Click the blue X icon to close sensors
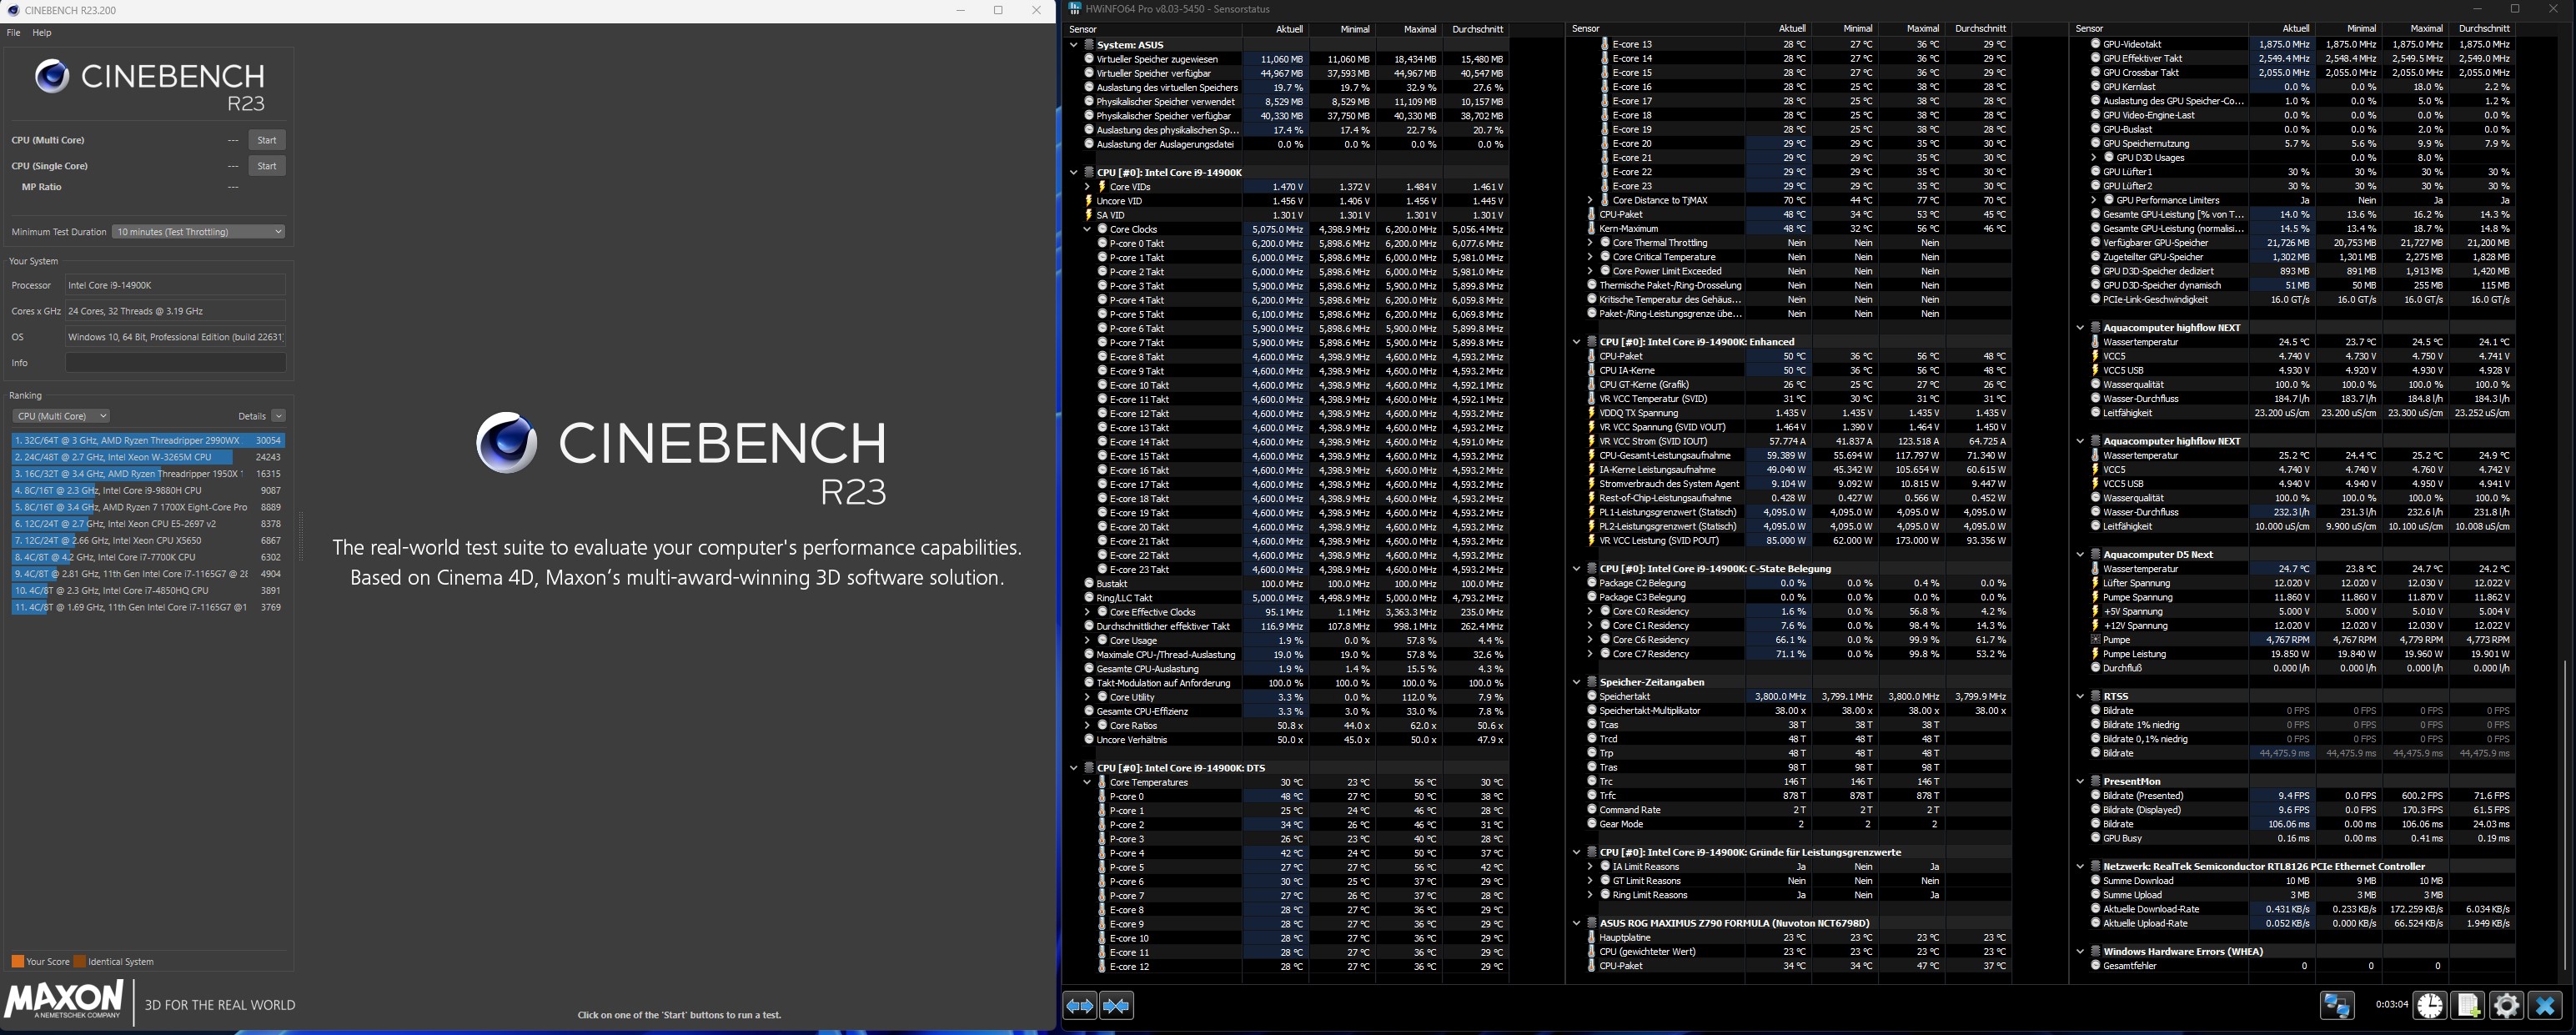Image resolution: width=2576 pixels, height=1035 pixels. click(x=2545, y=1005)
